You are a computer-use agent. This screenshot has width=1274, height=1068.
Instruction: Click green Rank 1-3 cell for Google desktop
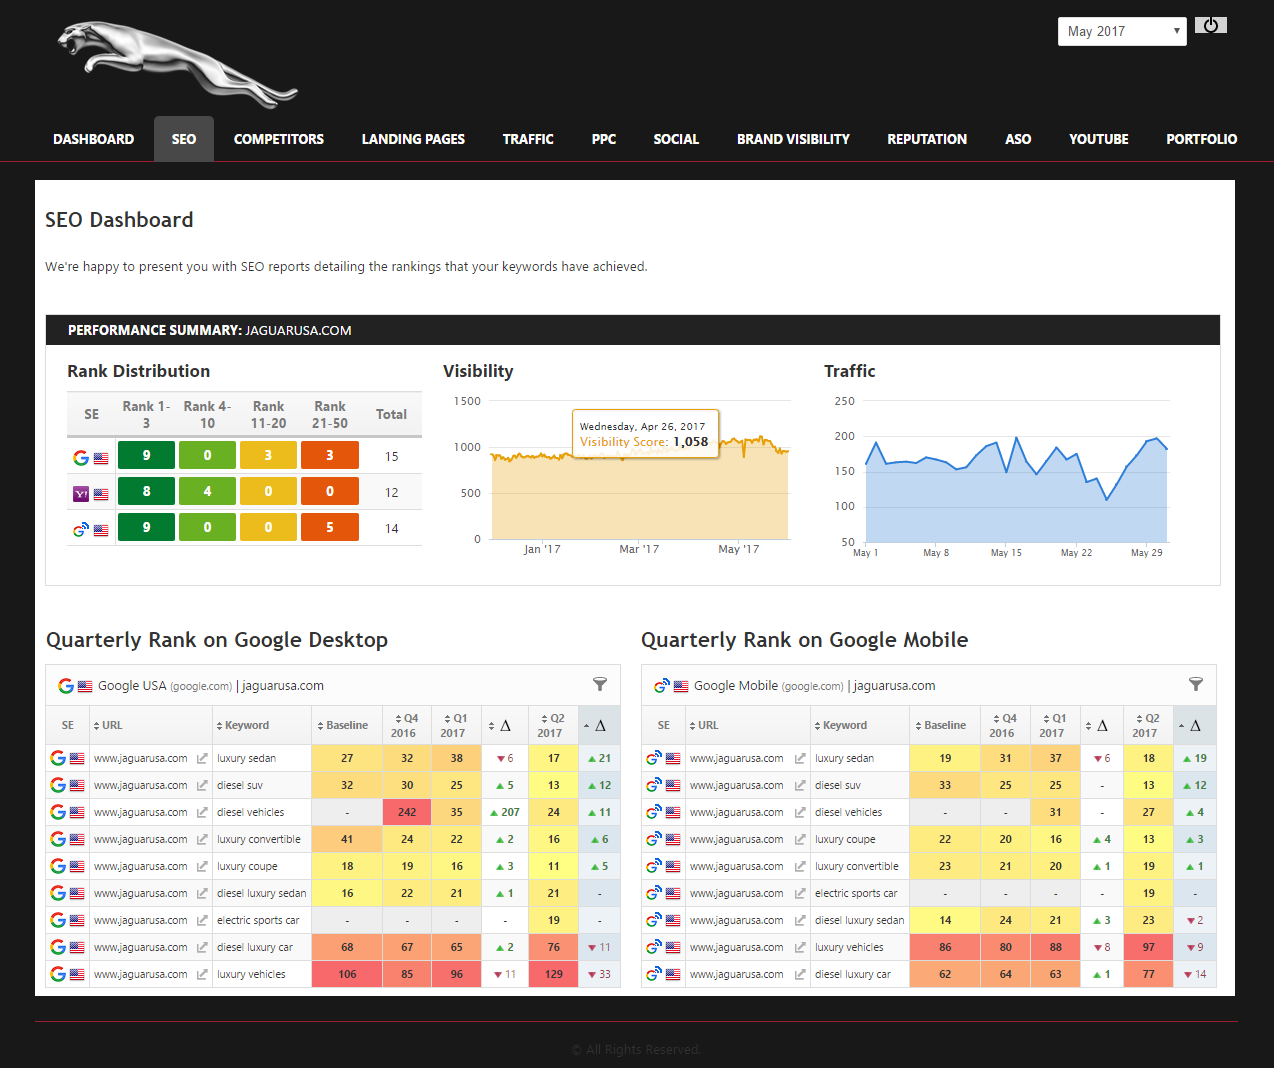pos(146,456)
